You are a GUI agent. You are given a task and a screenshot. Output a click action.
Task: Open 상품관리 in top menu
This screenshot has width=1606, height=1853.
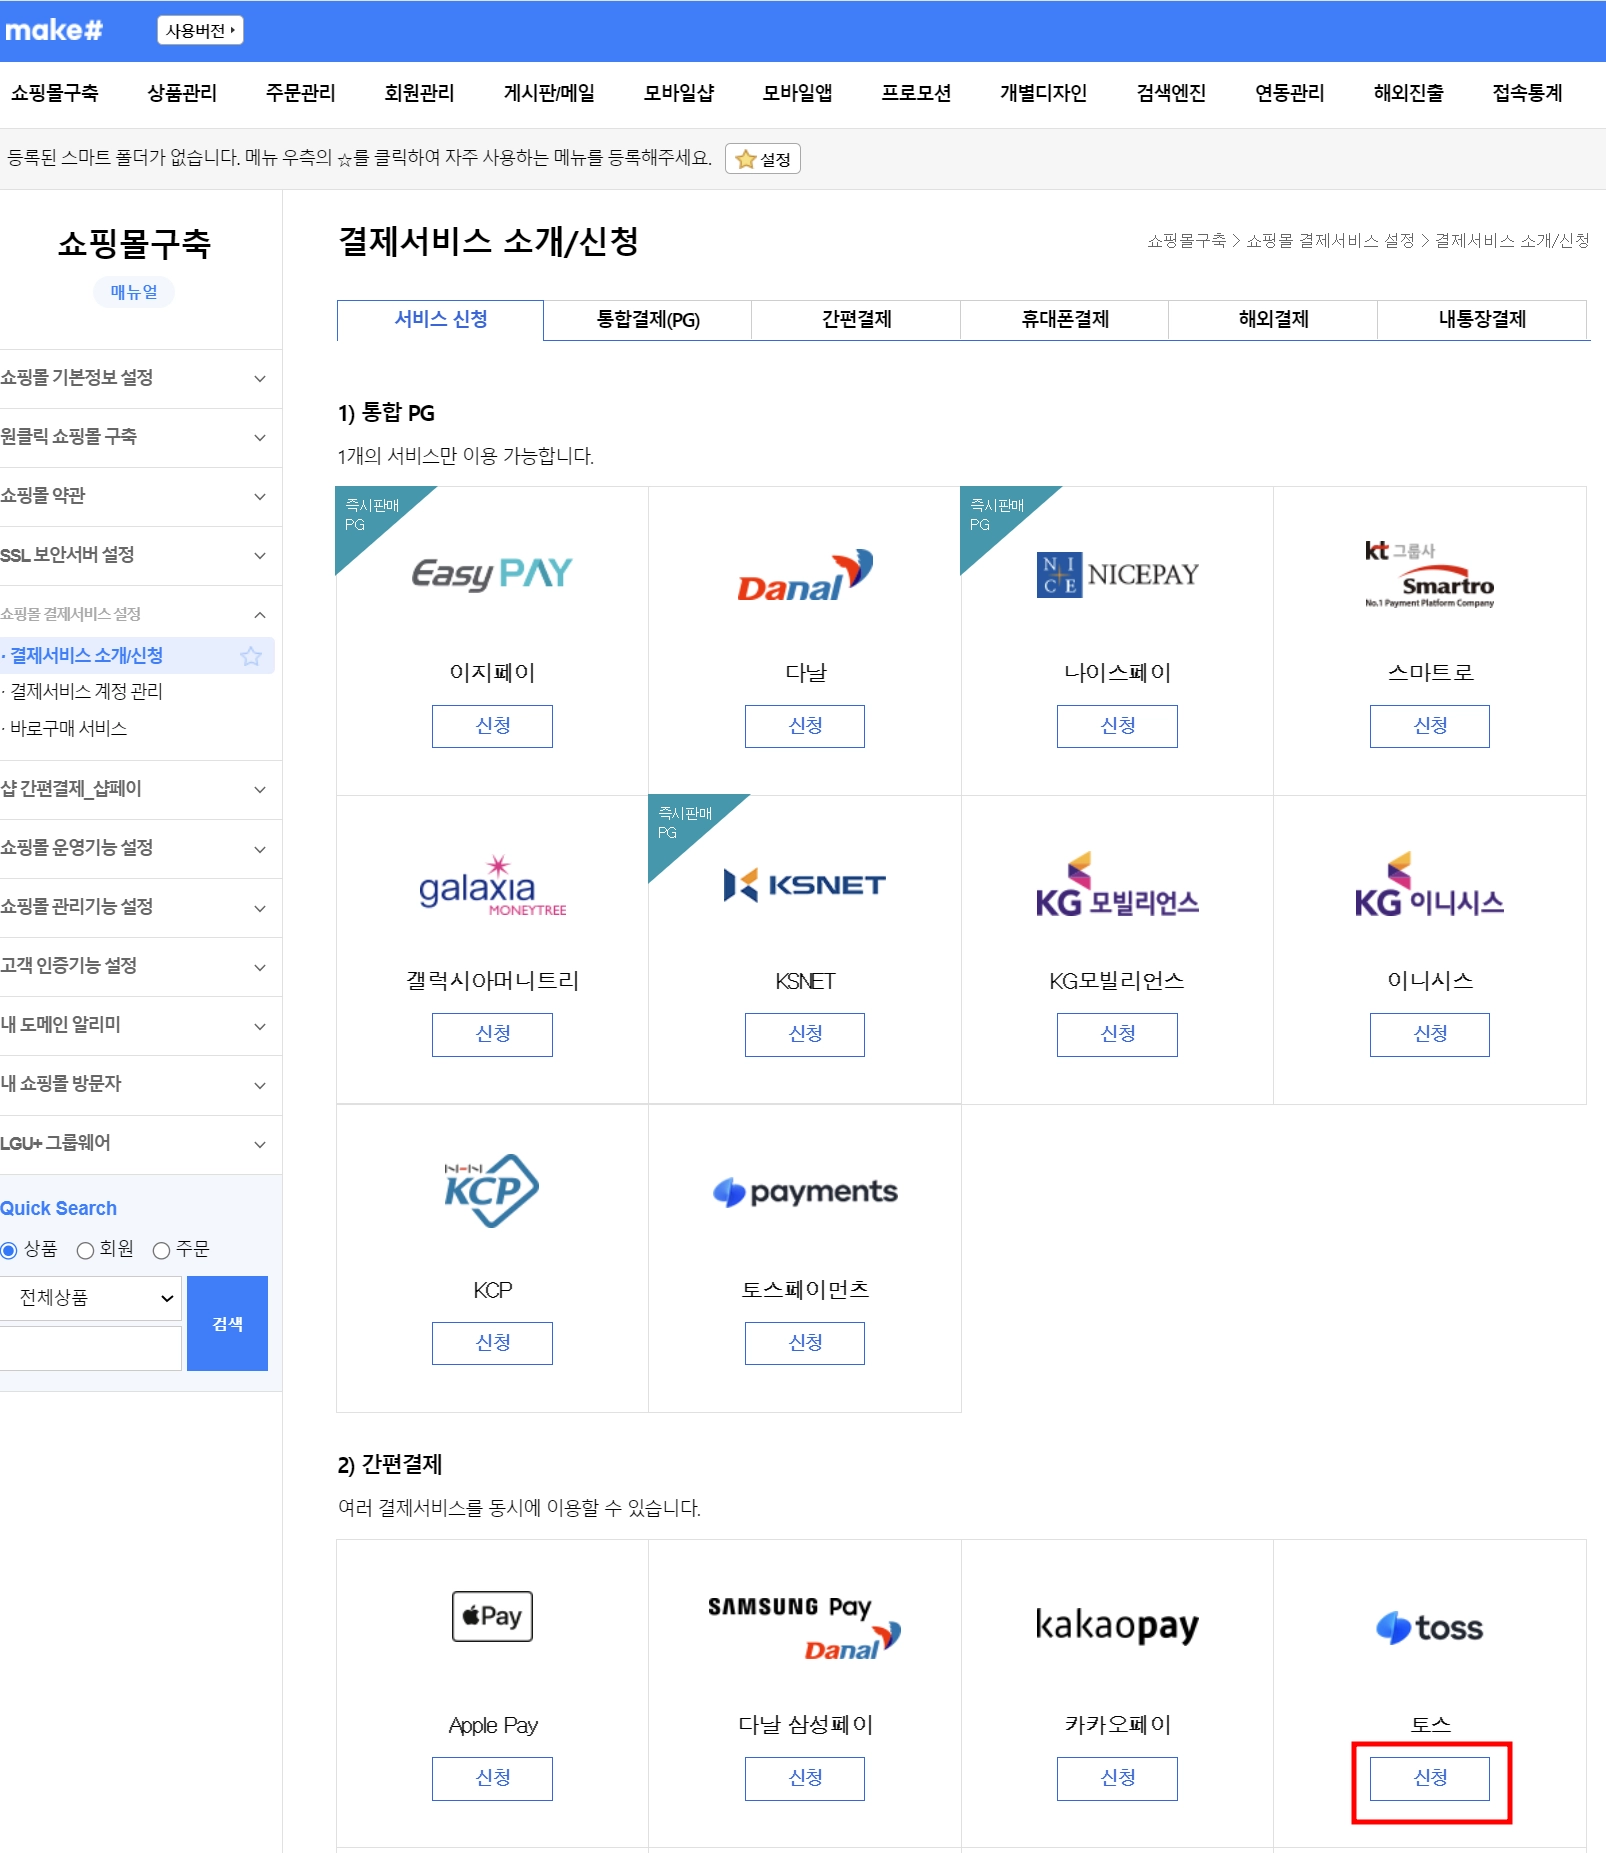coord(182,93)
